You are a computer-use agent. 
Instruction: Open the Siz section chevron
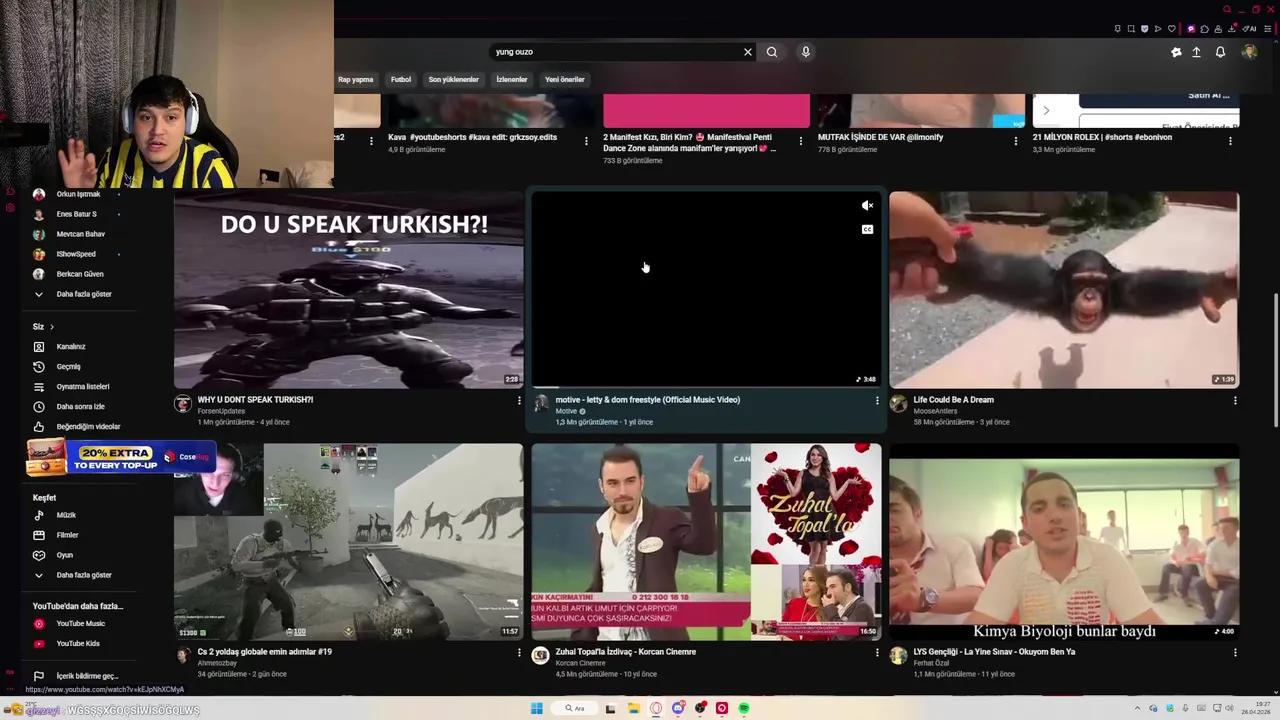click(51, 326)
